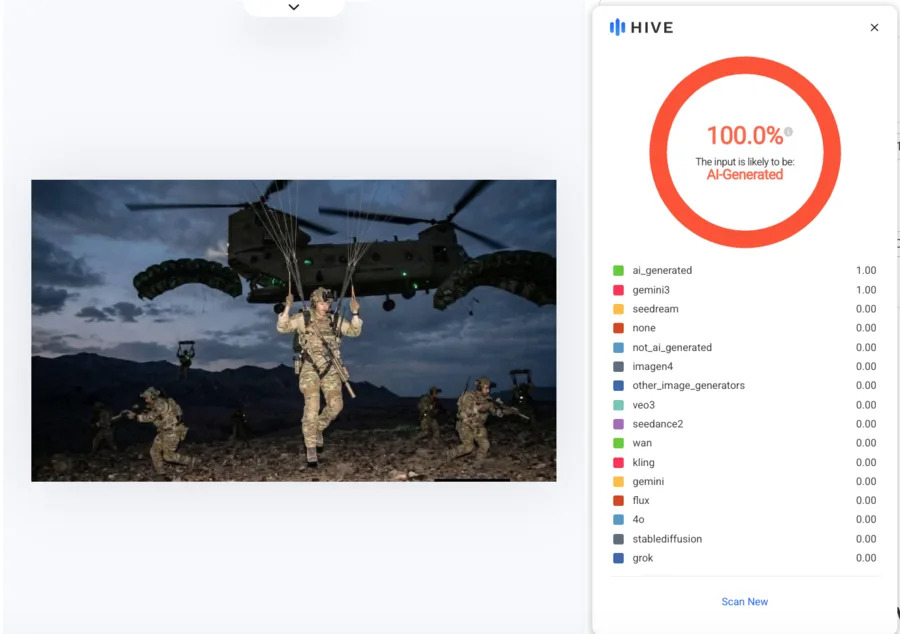Click the Hive audio-bars logo icon
Screen dimensions: 900x634
[x=620, y=27]
